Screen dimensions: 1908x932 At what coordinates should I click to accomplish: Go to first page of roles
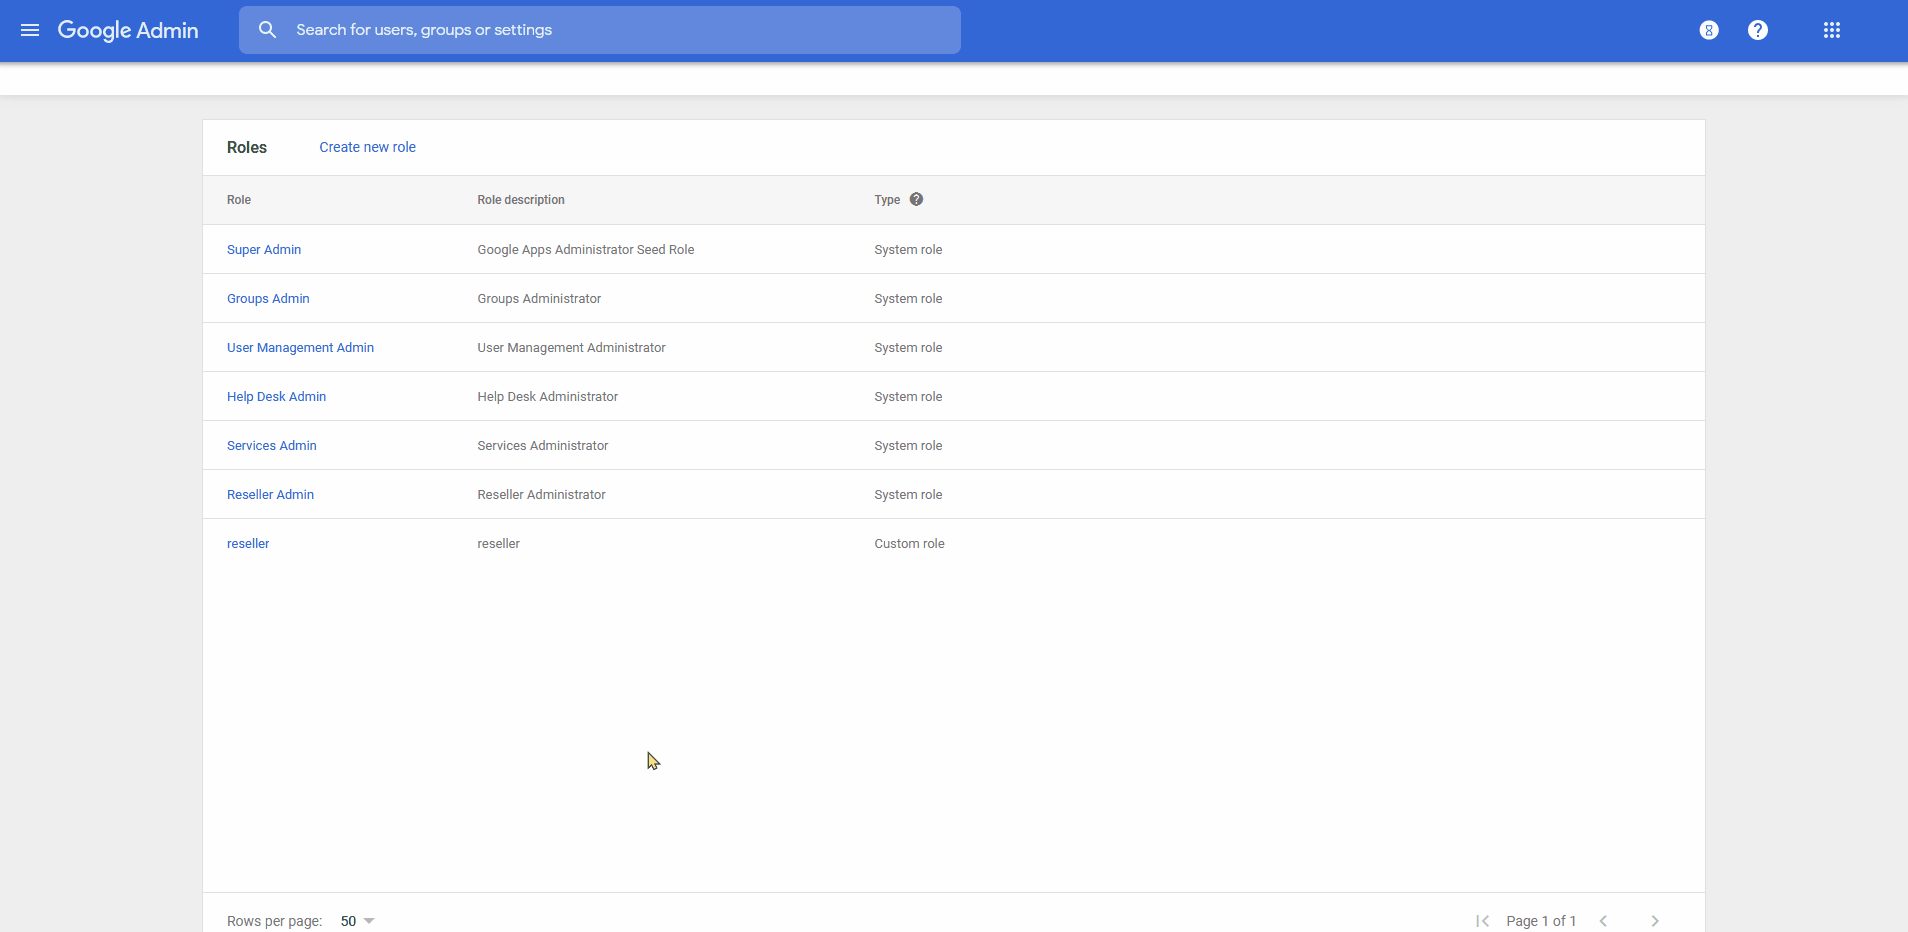1482,921
